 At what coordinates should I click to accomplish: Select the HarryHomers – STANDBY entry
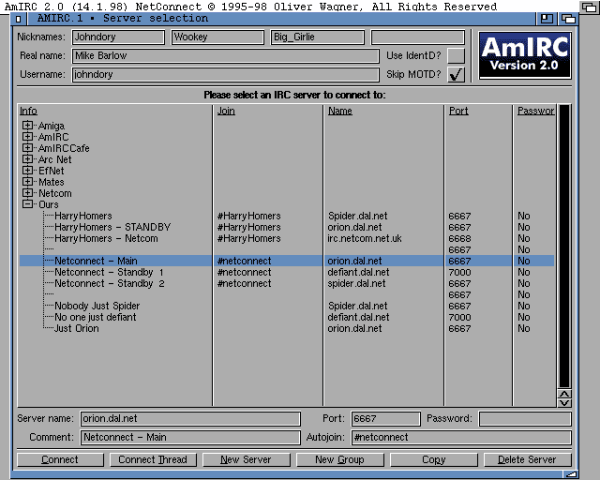point(287,227)
